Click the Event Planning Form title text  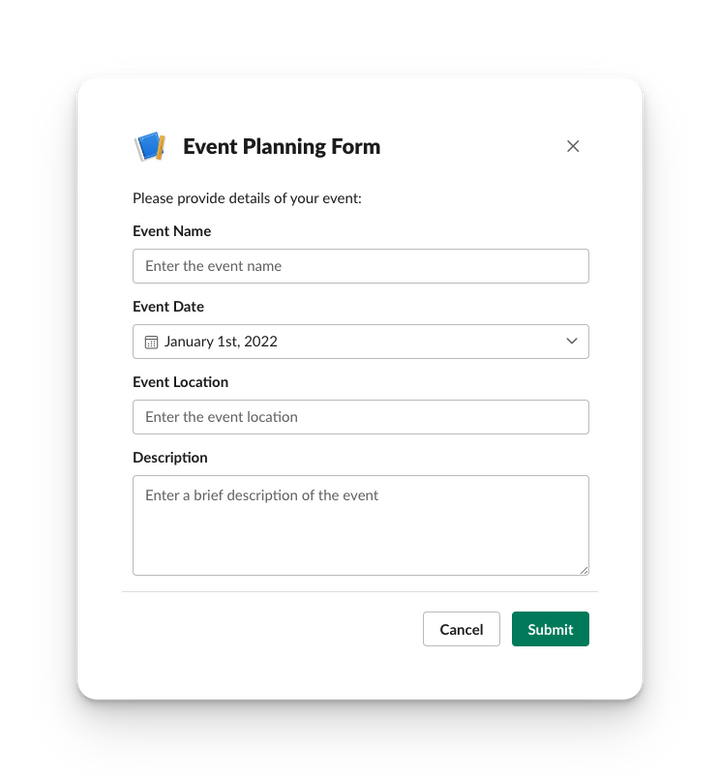281,147
